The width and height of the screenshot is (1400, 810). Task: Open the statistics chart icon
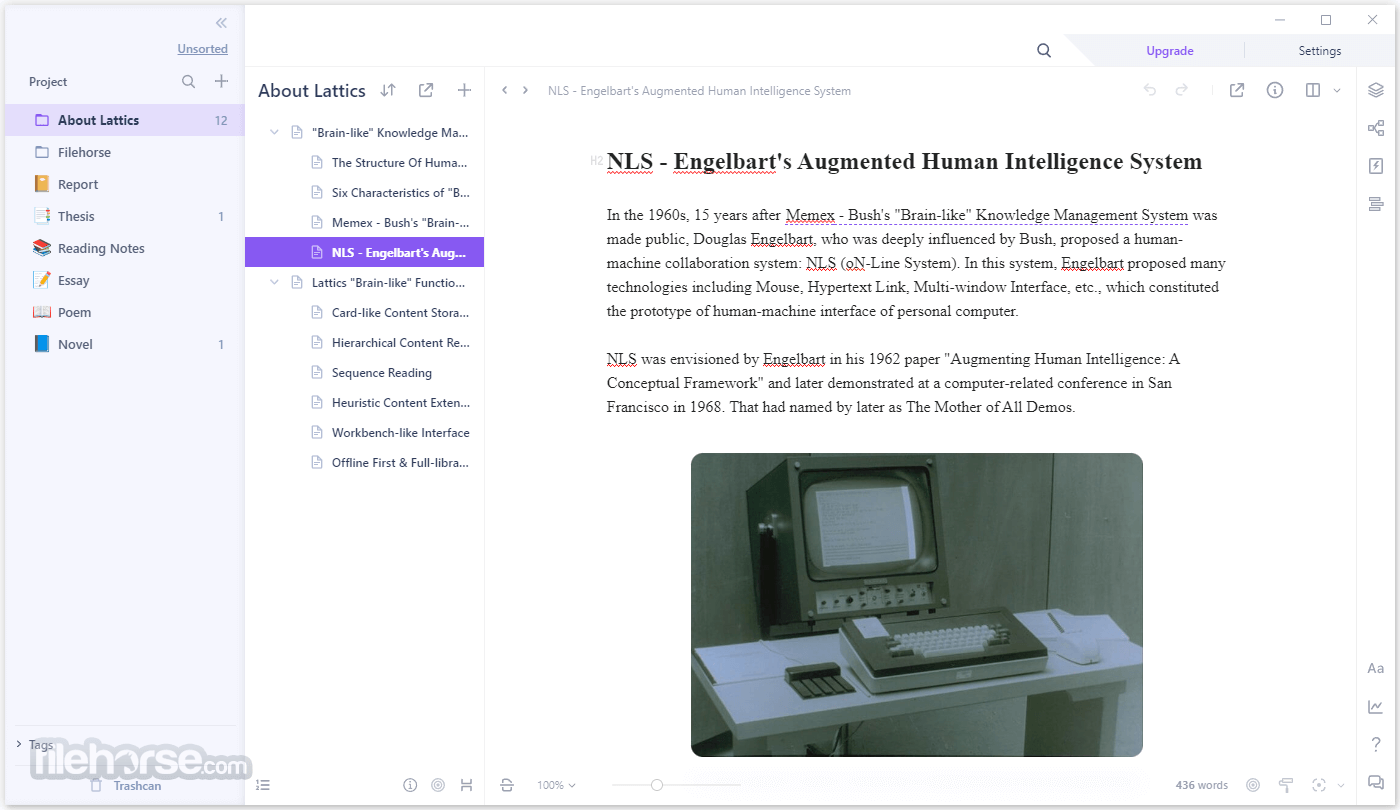1376,707
